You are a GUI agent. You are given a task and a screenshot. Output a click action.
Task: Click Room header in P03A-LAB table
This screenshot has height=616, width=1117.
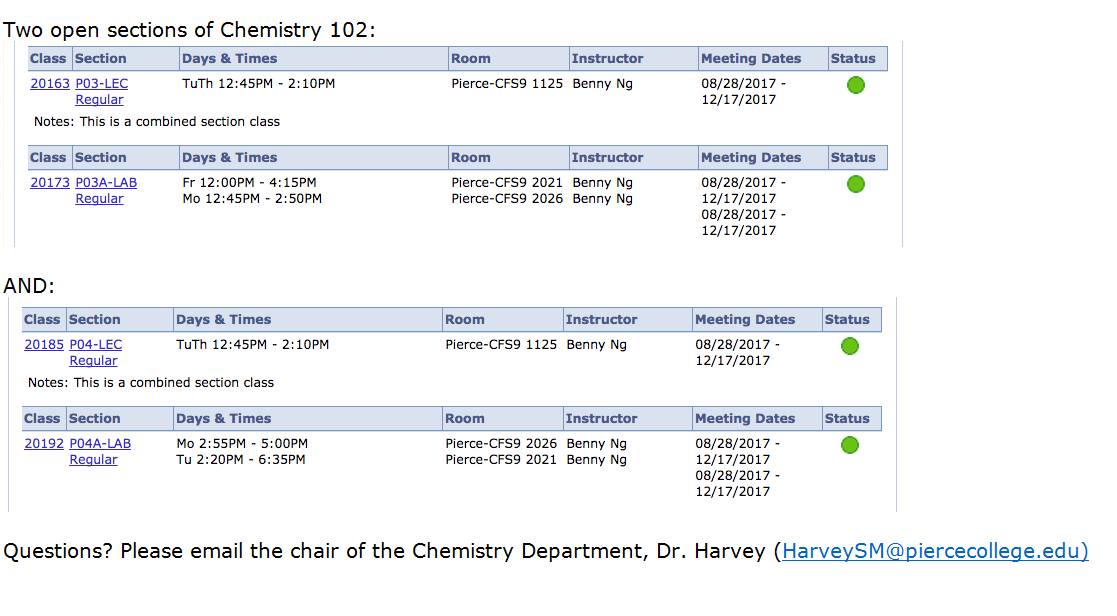pyautogui.click(x=471, y=158)
